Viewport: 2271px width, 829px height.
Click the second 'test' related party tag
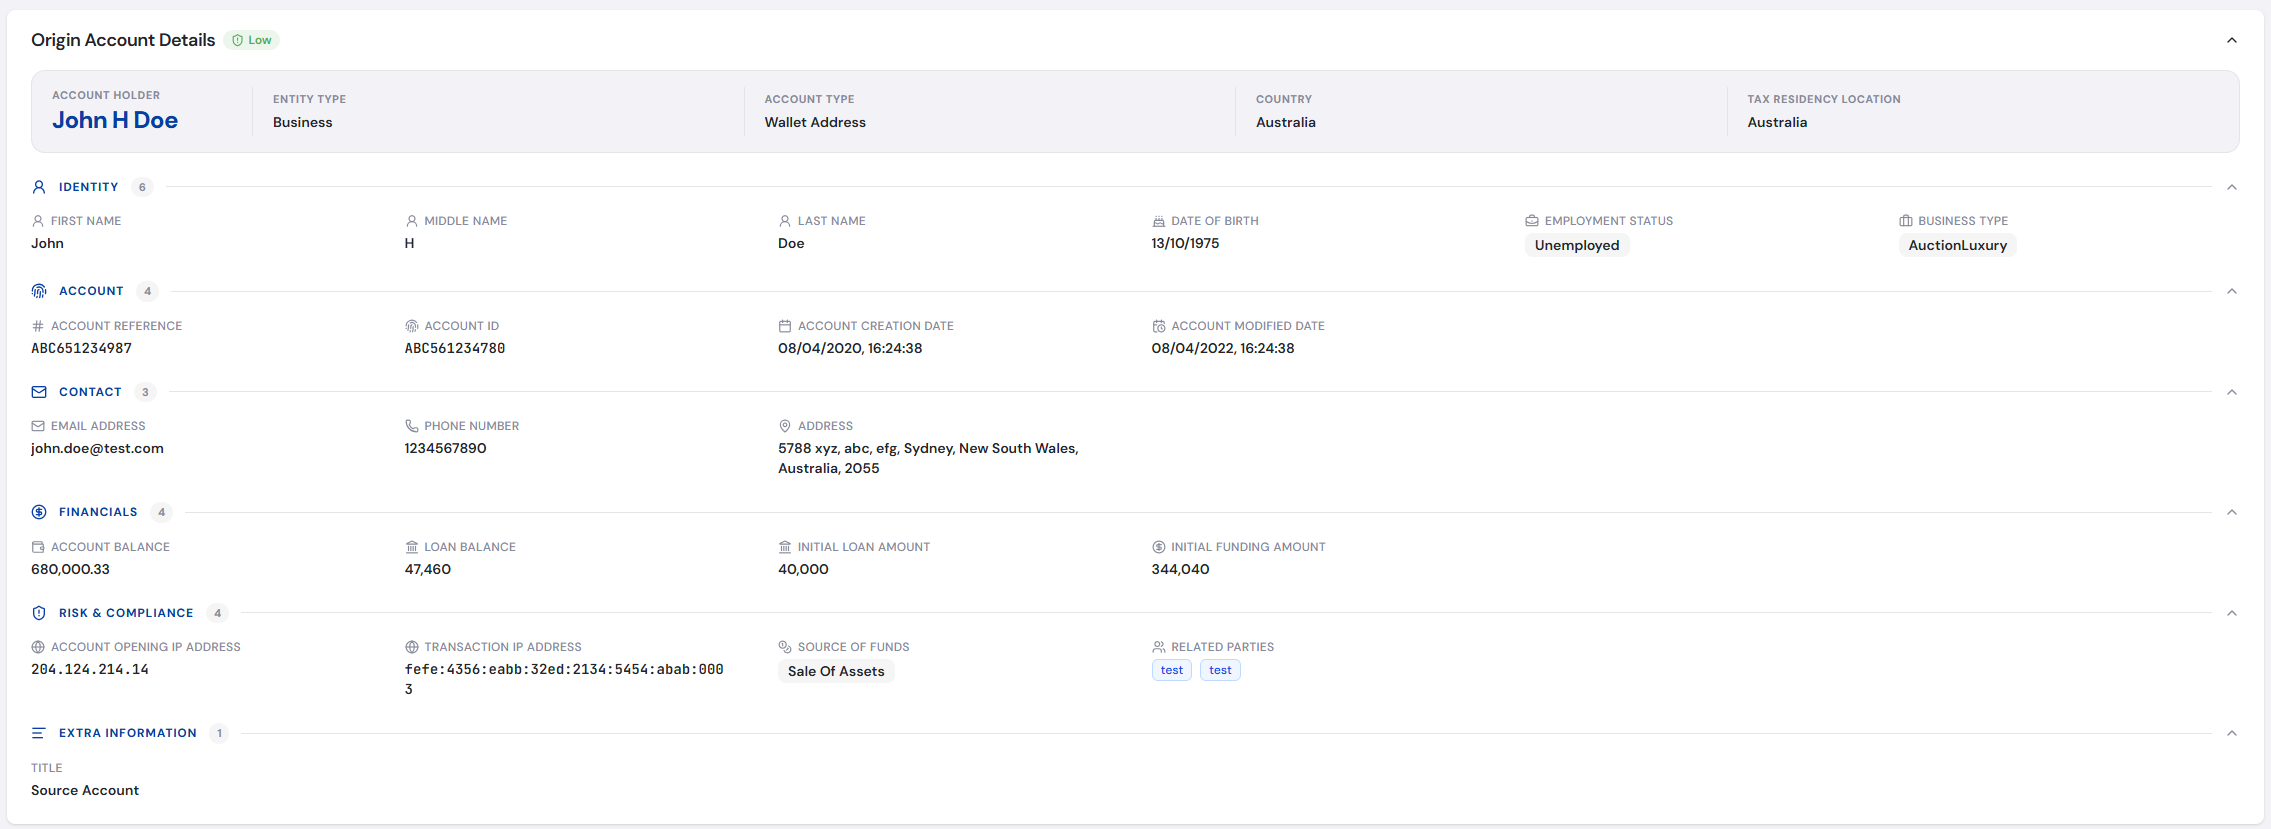point(1220,670)
